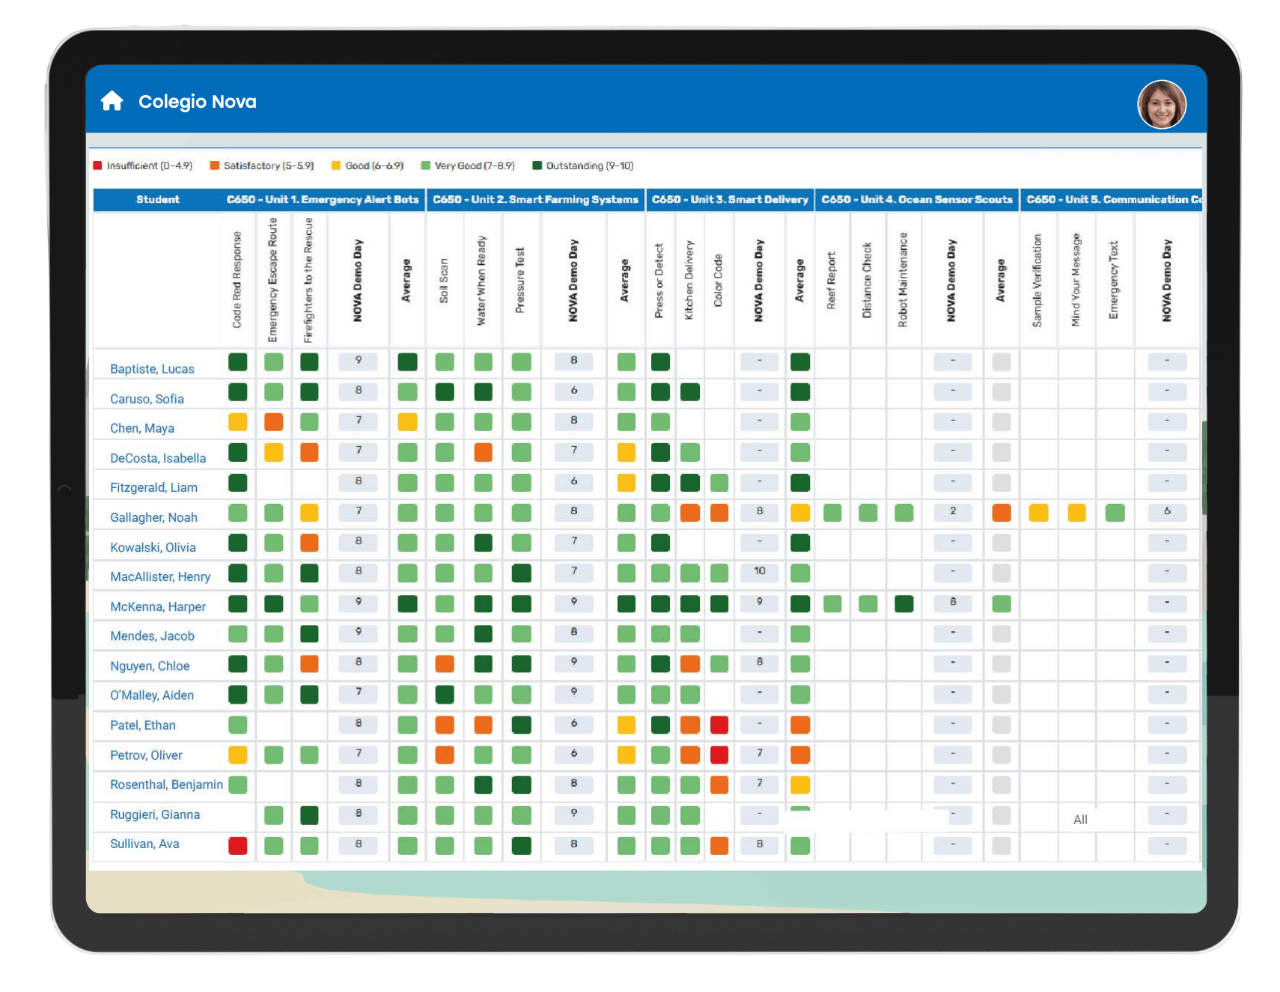1280x992 pixels.
Task: Click the red Insufficient legend swatch
Action: click(98, 166)
